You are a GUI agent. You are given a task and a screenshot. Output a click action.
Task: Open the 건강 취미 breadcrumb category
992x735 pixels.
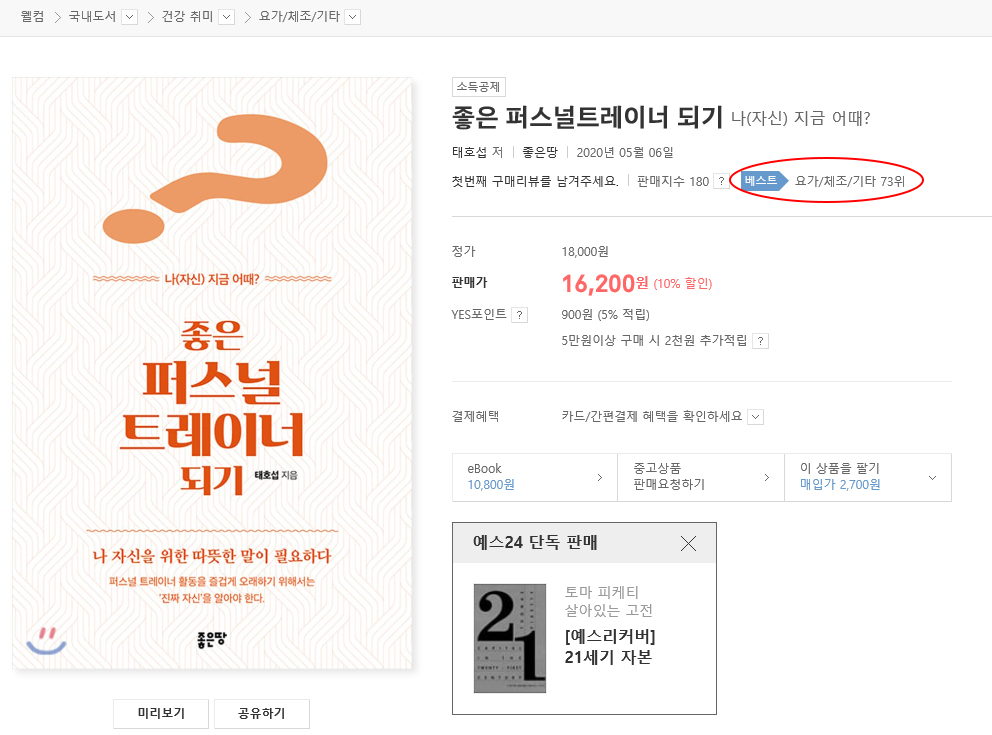click(187, 16)
